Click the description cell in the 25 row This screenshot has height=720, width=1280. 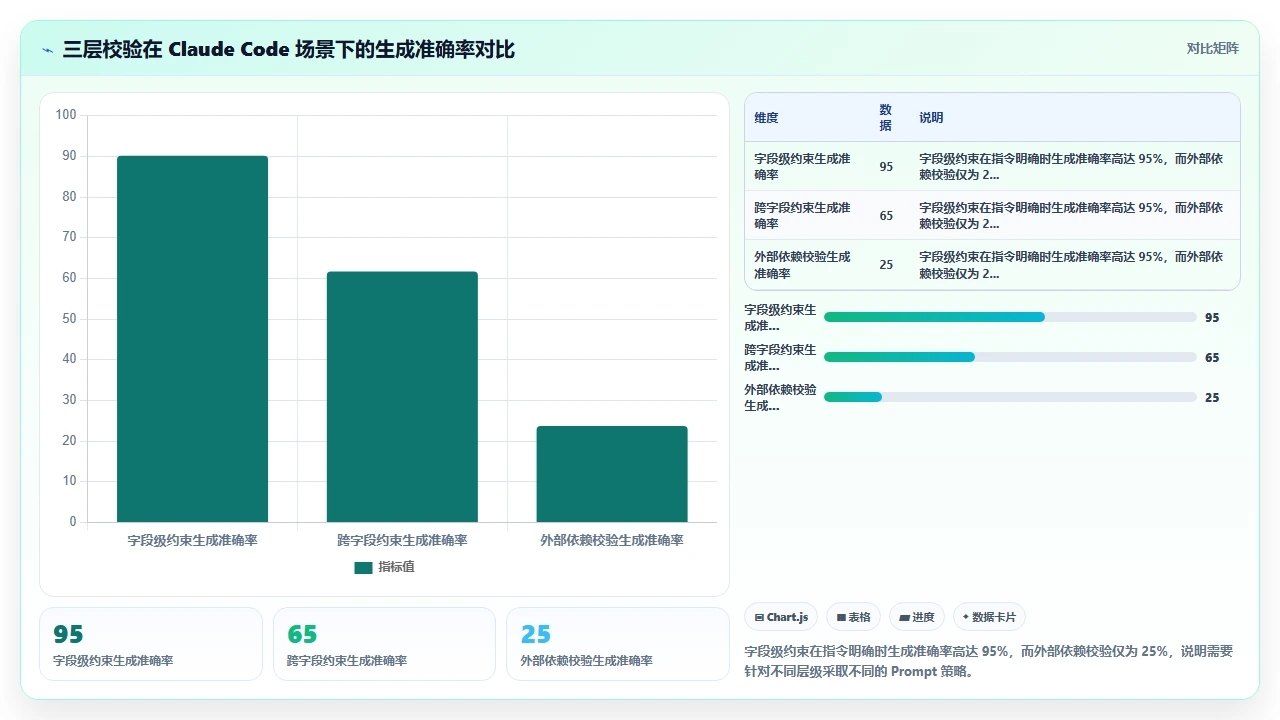[x=1074, y=264]
